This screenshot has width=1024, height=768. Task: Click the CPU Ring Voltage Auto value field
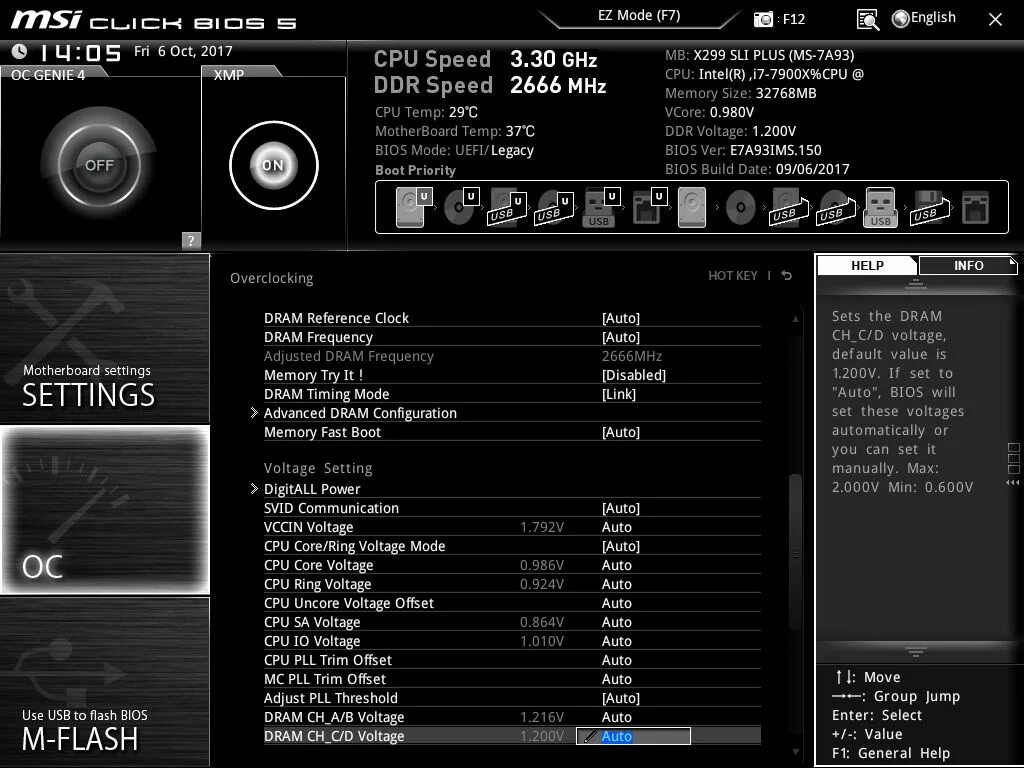pos(616,584)
